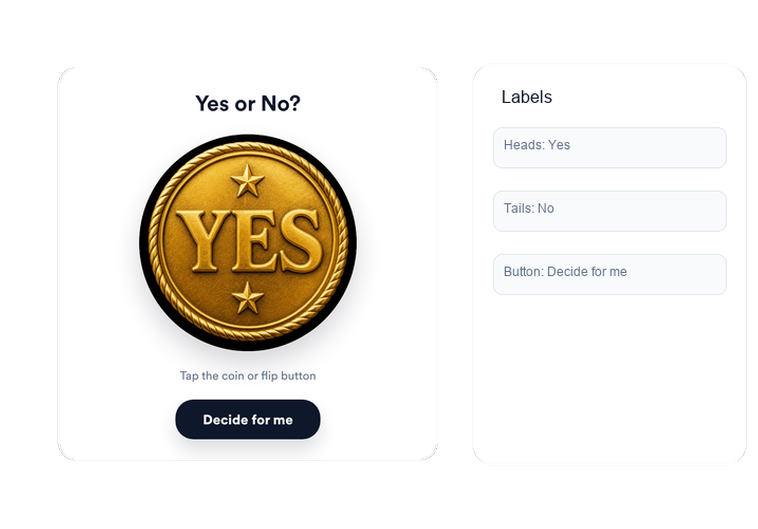Click the Labels panel heading
Screen dimensions: 758x529
tap(526, 97)
